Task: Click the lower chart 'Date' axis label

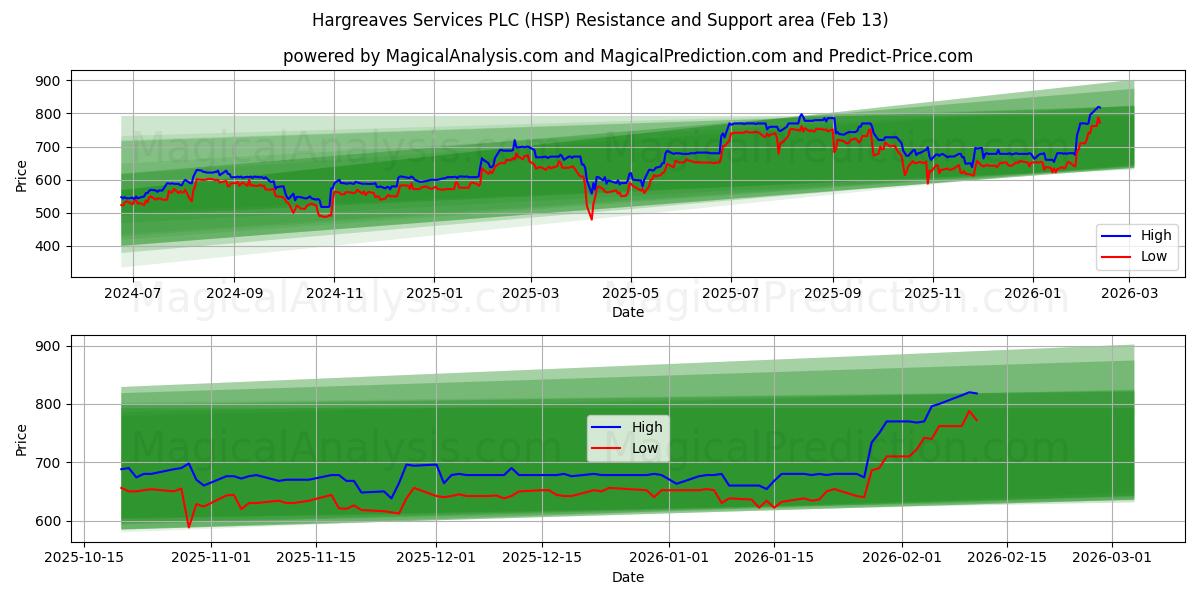Action: pyautogui.click(x=628, y=577)
